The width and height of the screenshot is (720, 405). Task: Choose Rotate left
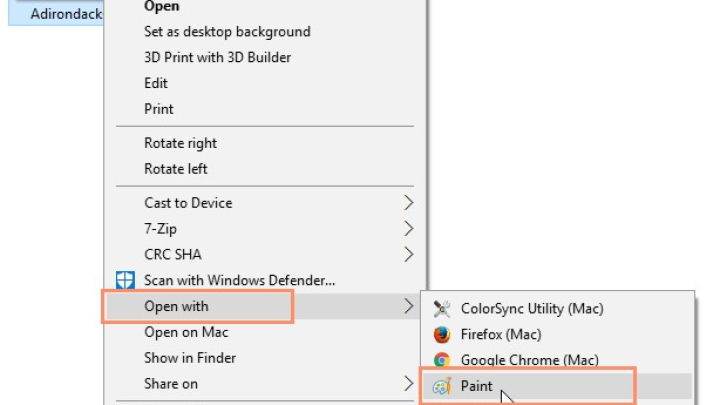tap(176, 169)
